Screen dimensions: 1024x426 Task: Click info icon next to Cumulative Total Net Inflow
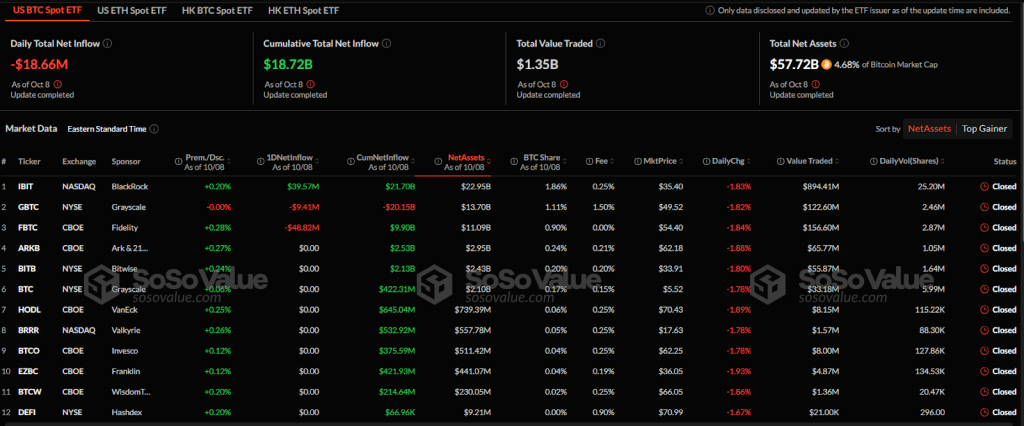[x=386, y=44]
